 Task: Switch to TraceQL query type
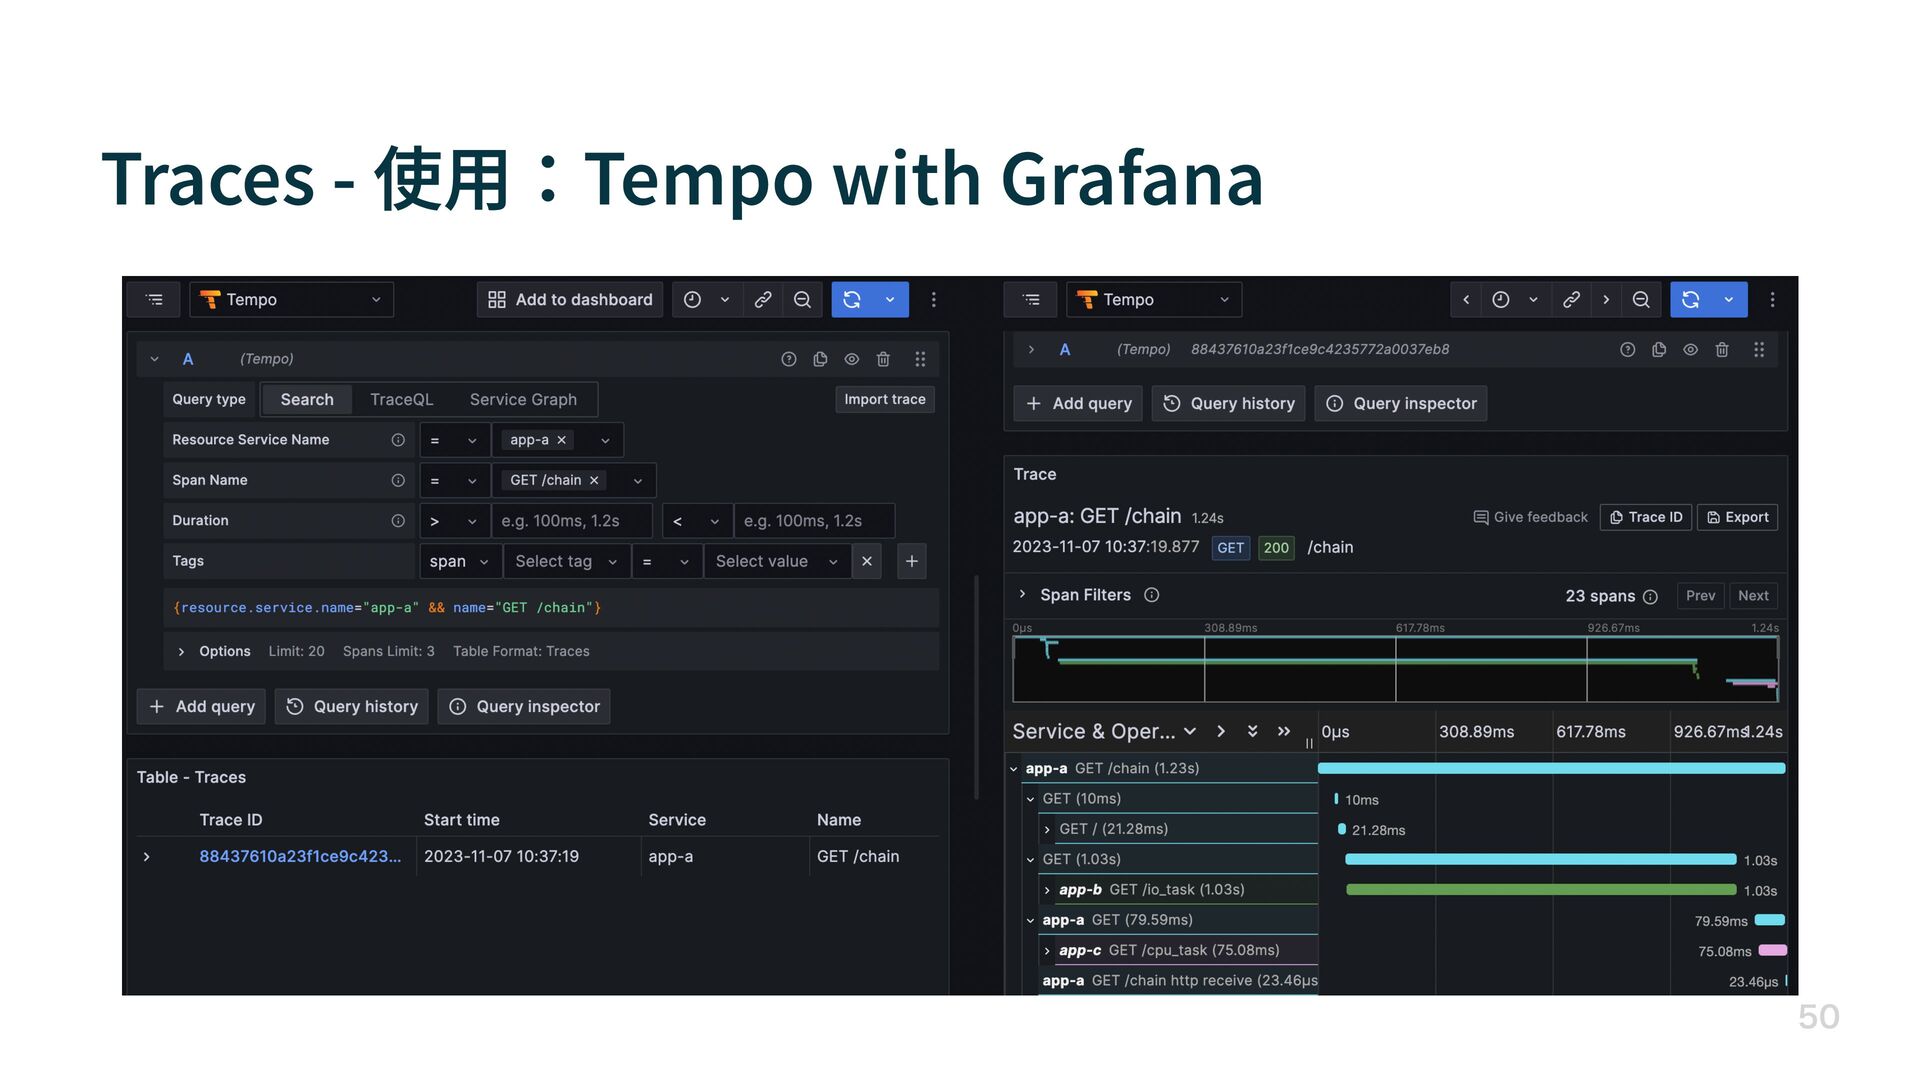(x=402, y=400)
